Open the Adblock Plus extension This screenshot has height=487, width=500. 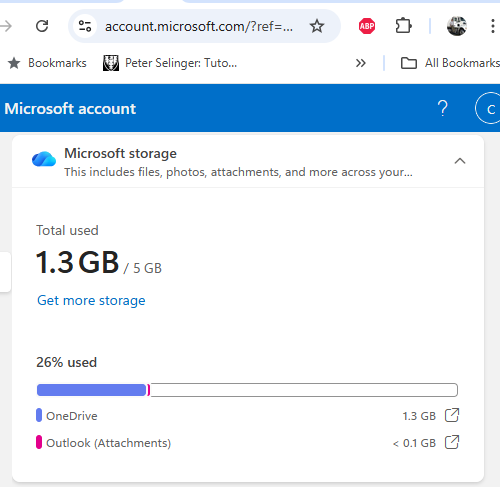(367, 26)
